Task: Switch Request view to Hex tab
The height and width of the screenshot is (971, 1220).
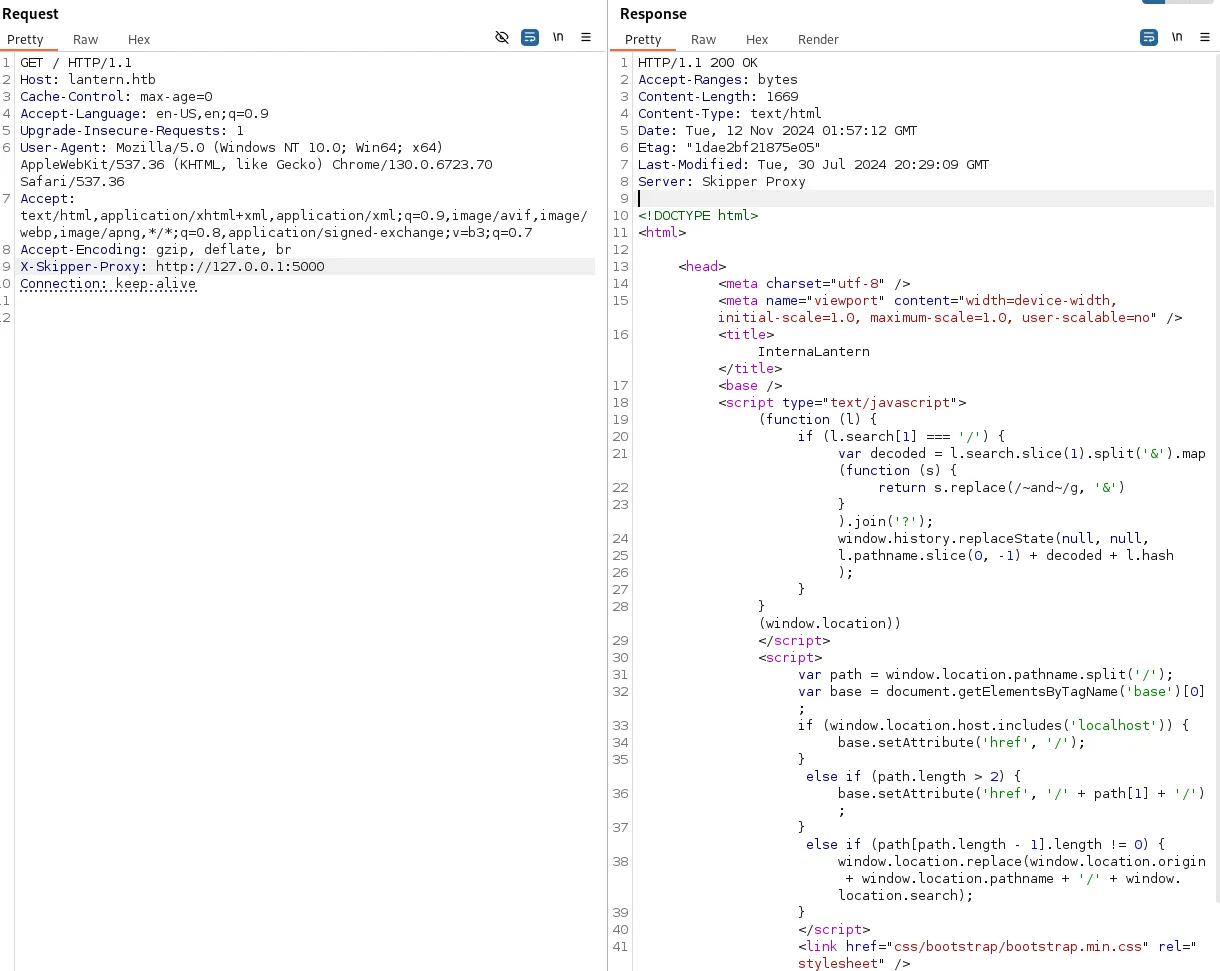Action: click(139, 39)
